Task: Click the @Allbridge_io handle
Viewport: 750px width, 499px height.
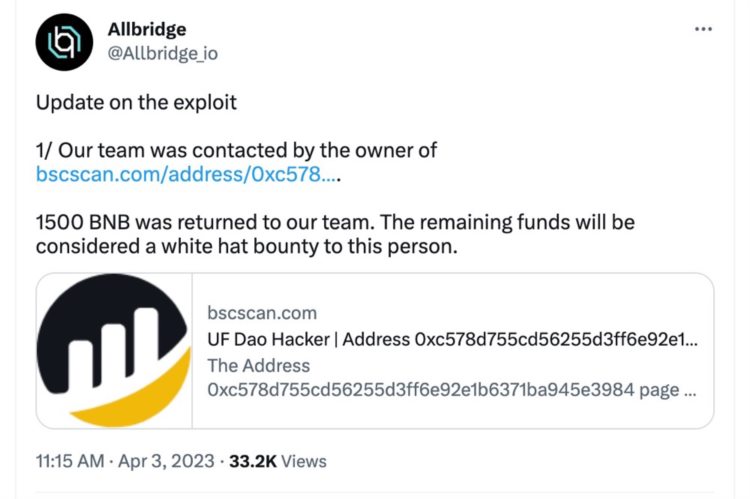Action: click(162, 53)
